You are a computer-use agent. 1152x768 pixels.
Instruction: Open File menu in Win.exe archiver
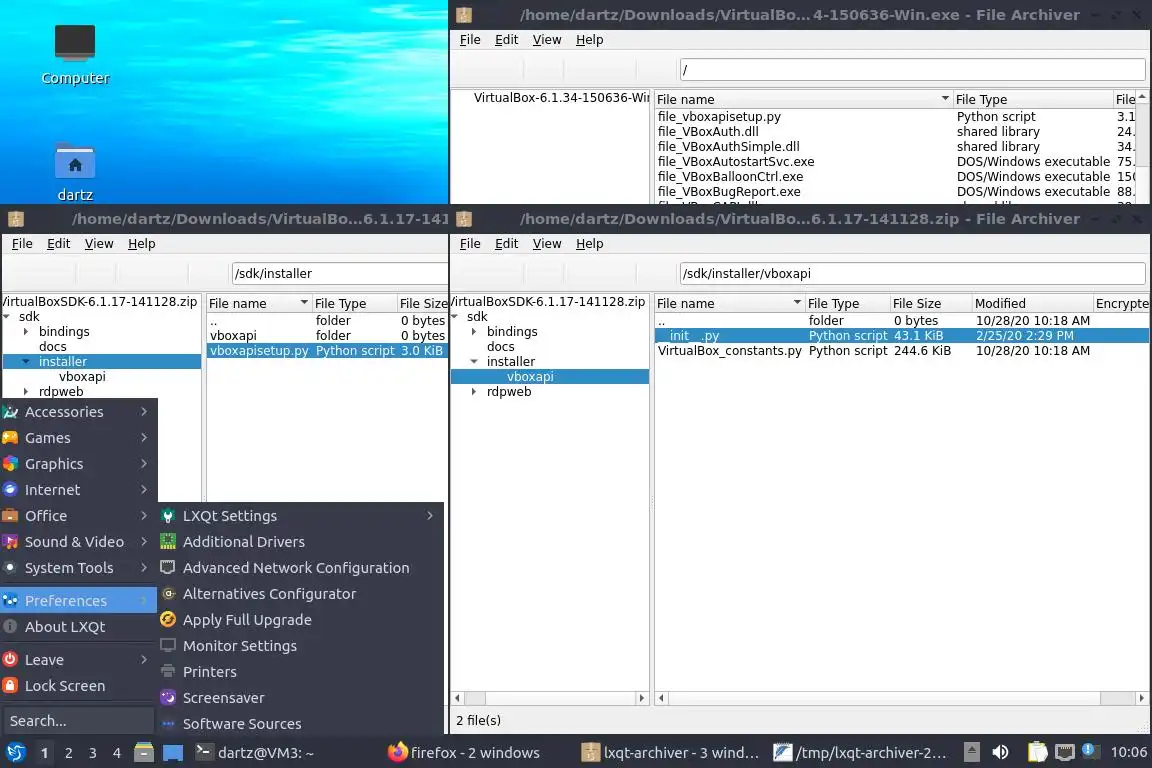click(470, 40)
